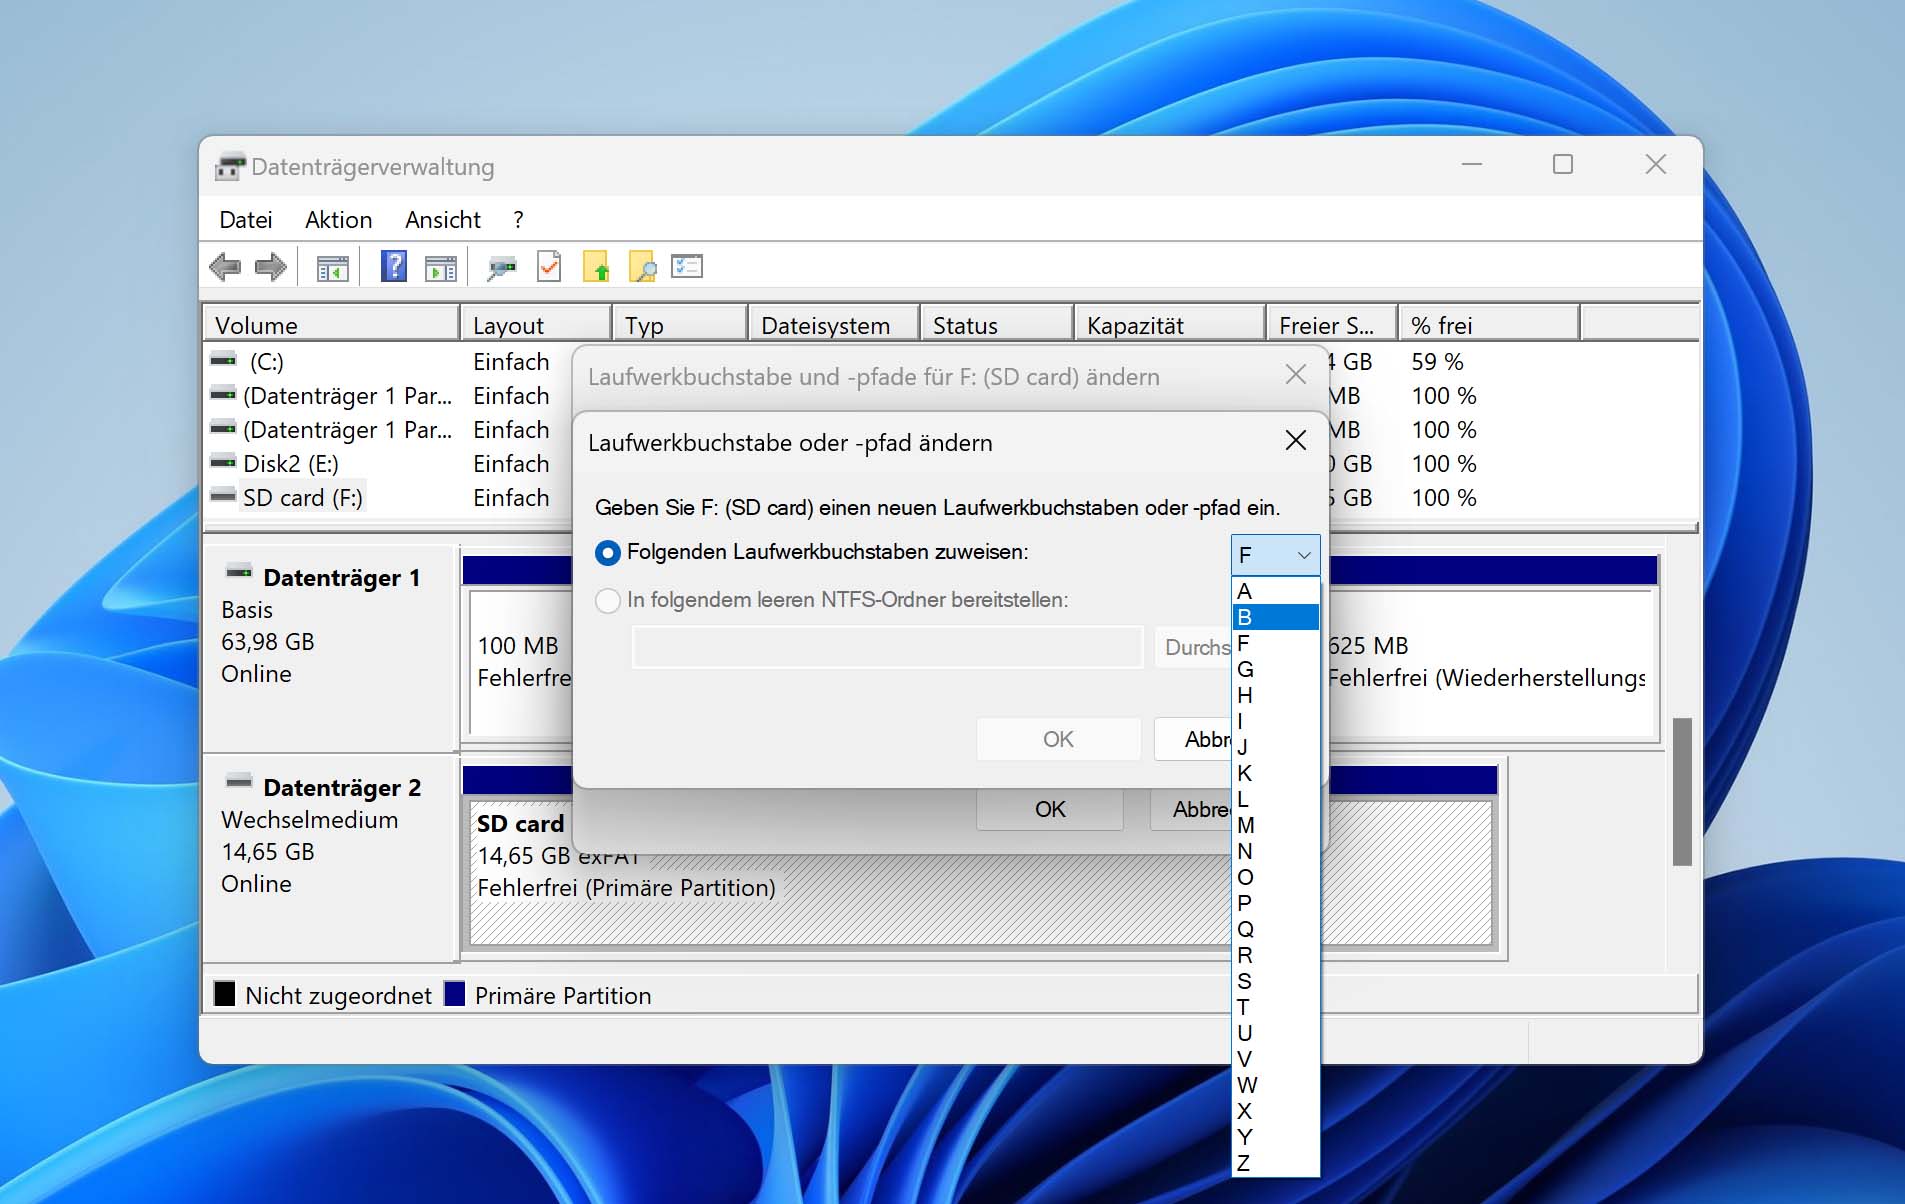1905x1204 pixels.
Task: Select the 'SD card (F:)' volume row
Action: pyautogui.click(x=303, y=497)
